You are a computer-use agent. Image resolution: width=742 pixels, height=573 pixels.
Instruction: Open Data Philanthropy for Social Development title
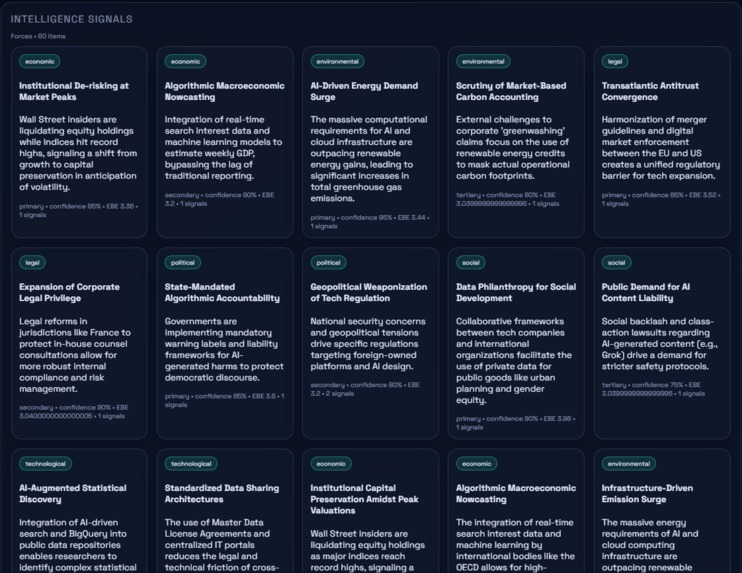pos(516,292)
